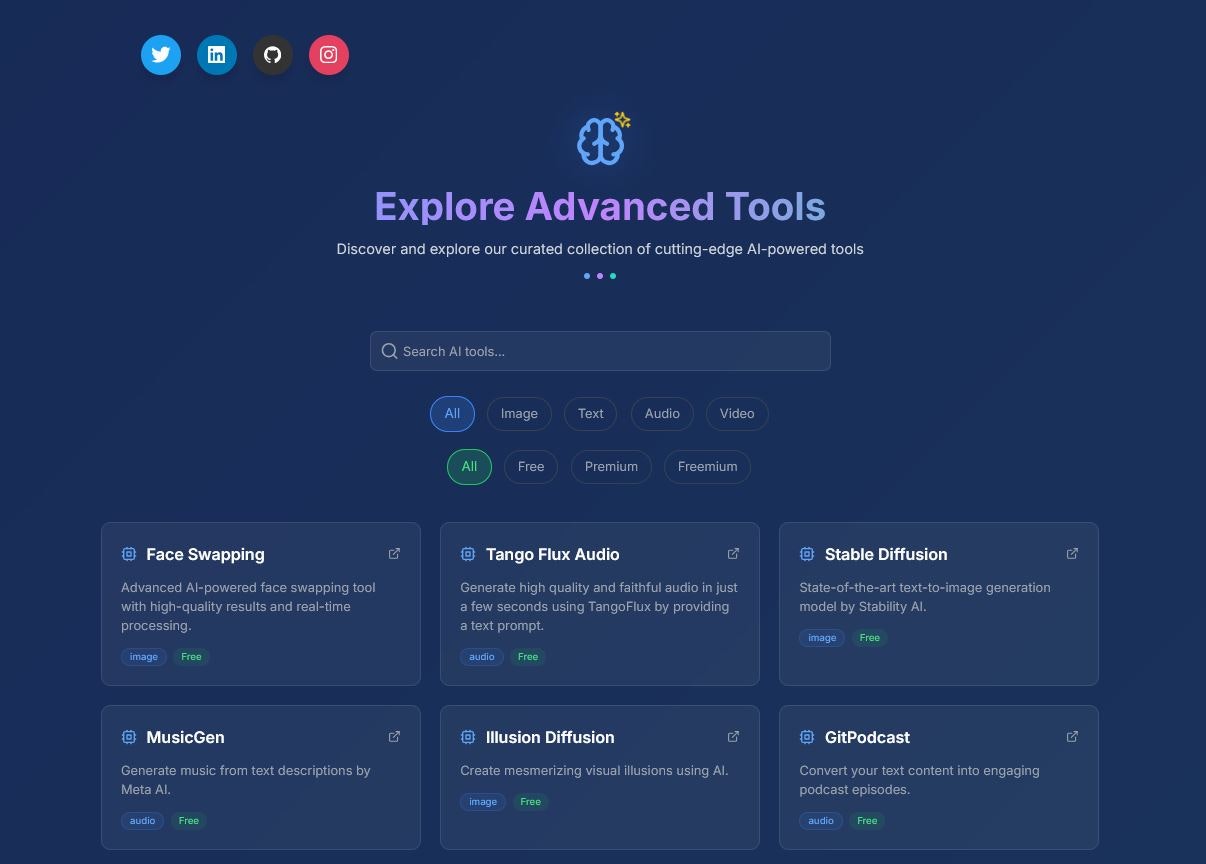Click the GitHub icon
Image resolution: width=1206 pixels, height=864 pixels.
273,55
